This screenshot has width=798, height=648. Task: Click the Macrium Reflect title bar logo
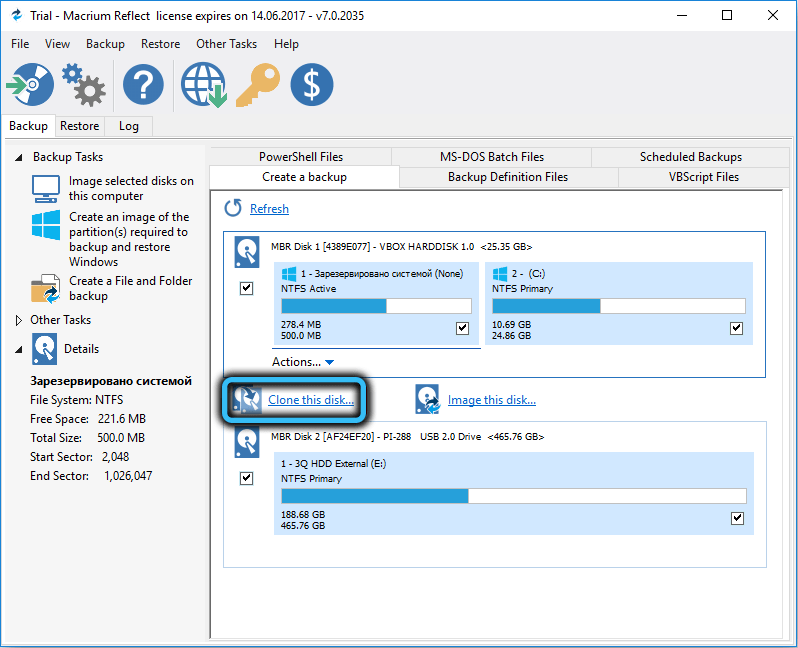click(x=17, y=15)
